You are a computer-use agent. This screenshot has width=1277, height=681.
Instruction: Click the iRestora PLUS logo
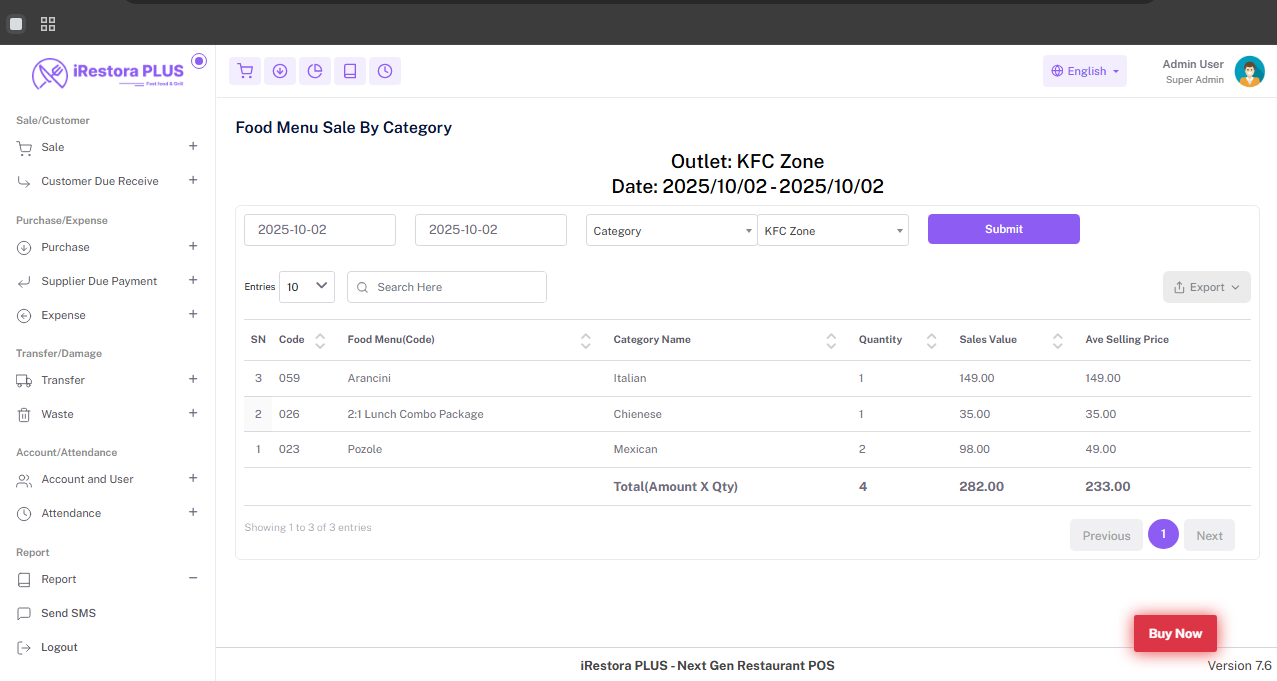(x=108, y=73)
